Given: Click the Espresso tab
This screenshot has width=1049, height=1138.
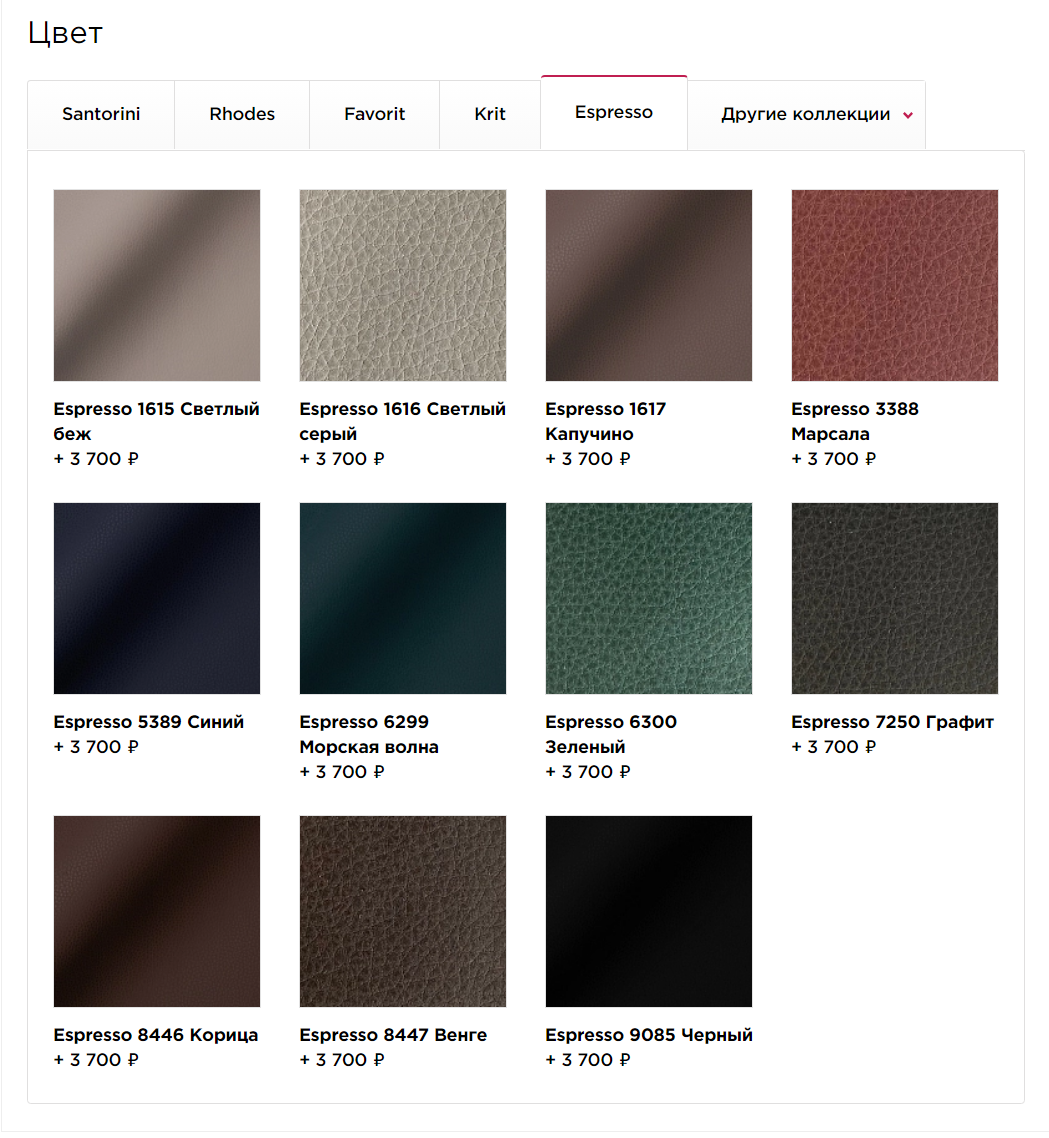Looking at the screenshot, I should click(x=614, y=112).
